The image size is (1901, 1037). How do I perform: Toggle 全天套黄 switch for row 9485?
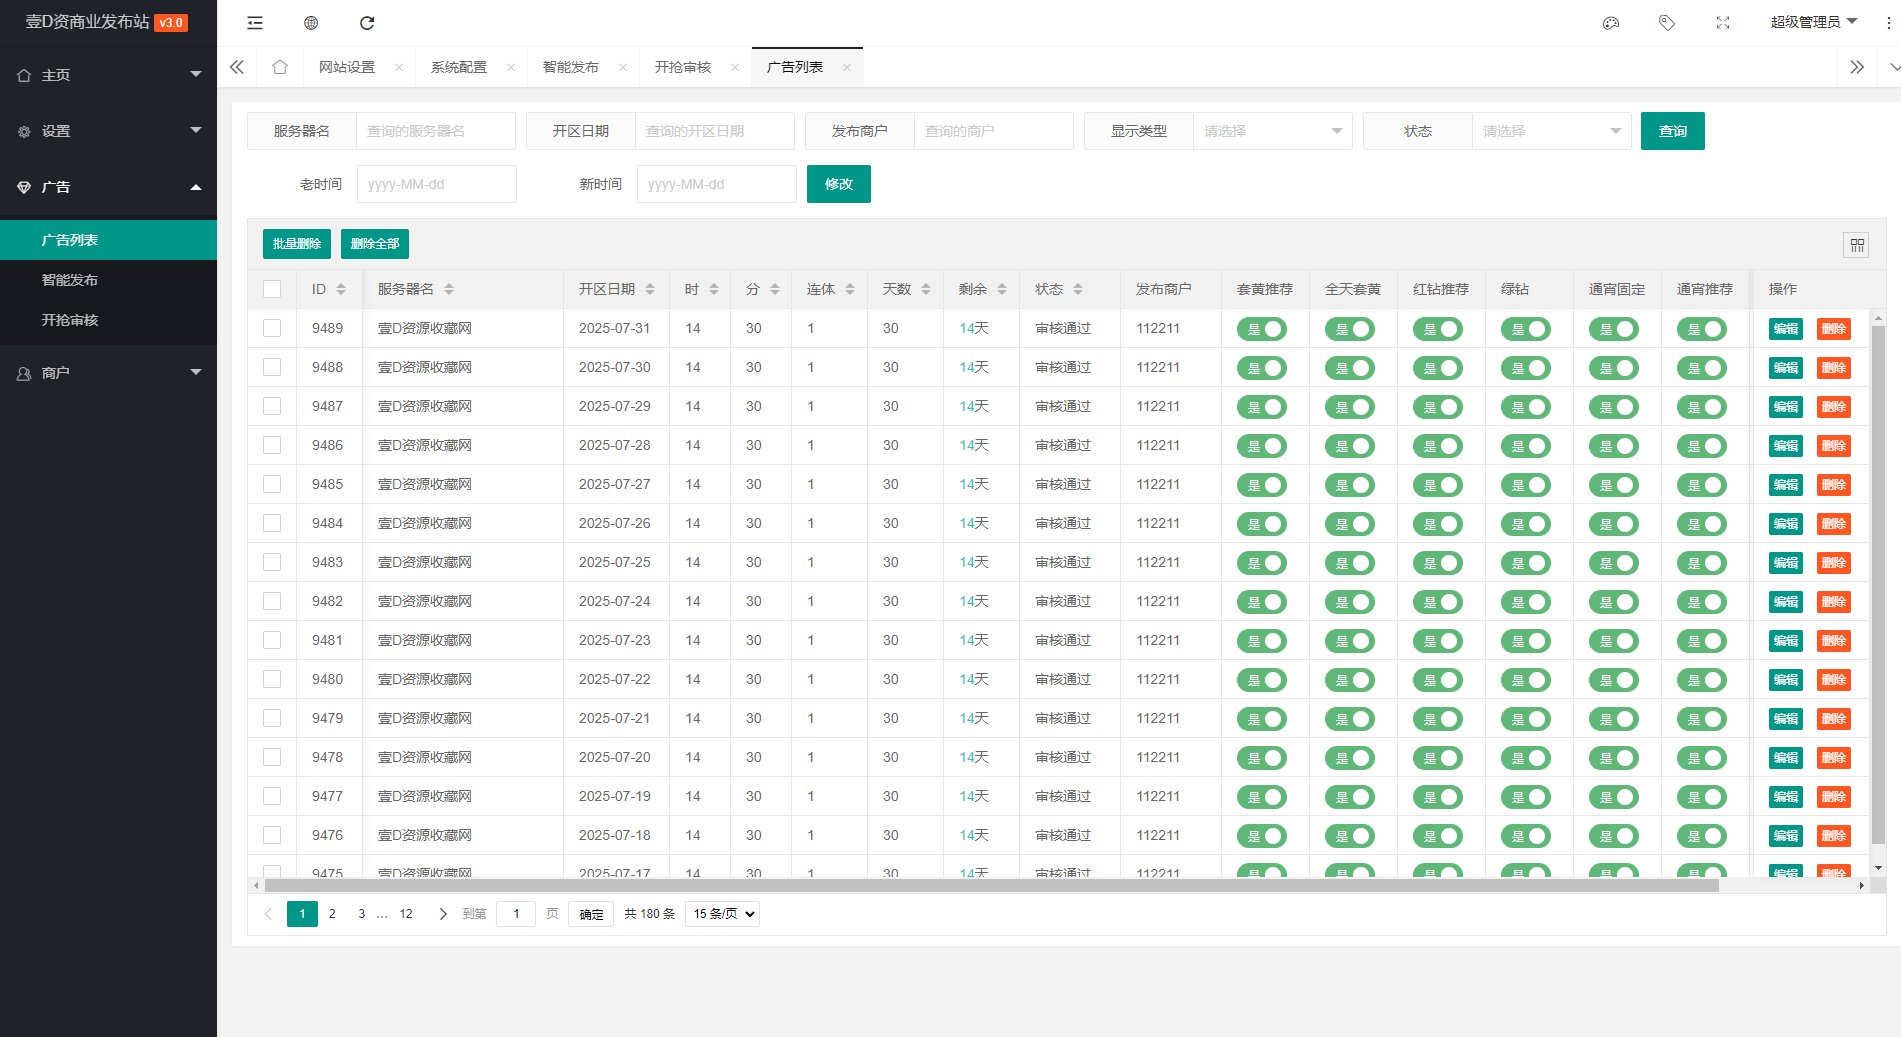[1350, 485]
